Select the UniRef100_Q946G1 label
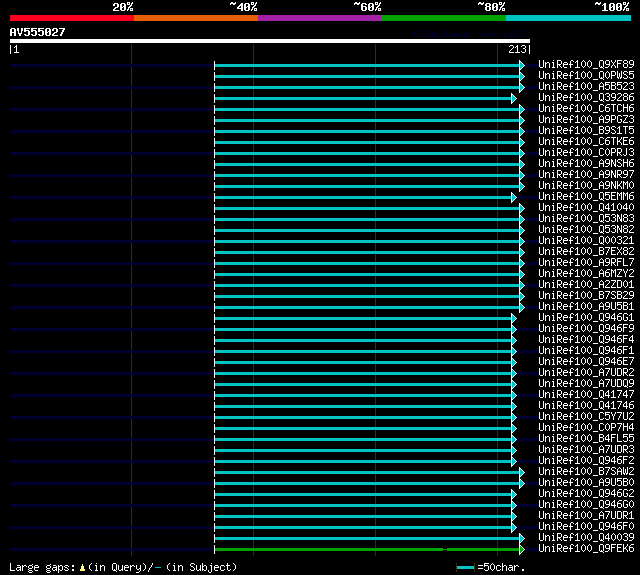 (586, 318)
